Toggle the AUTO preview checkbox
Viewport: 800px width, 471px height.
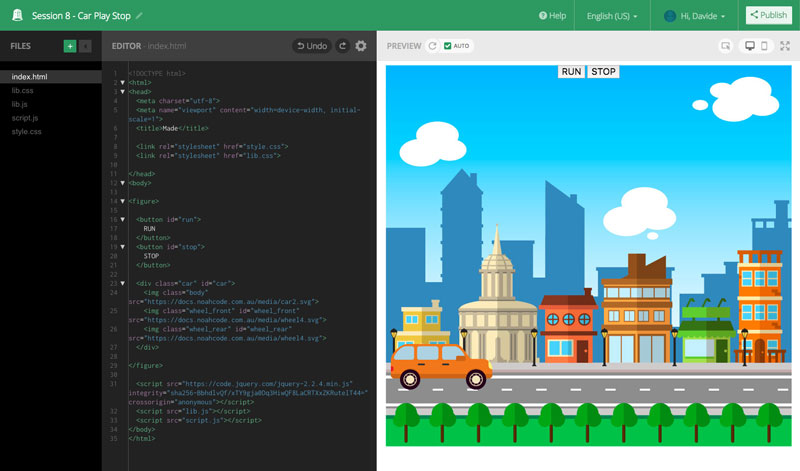(447, 46)
